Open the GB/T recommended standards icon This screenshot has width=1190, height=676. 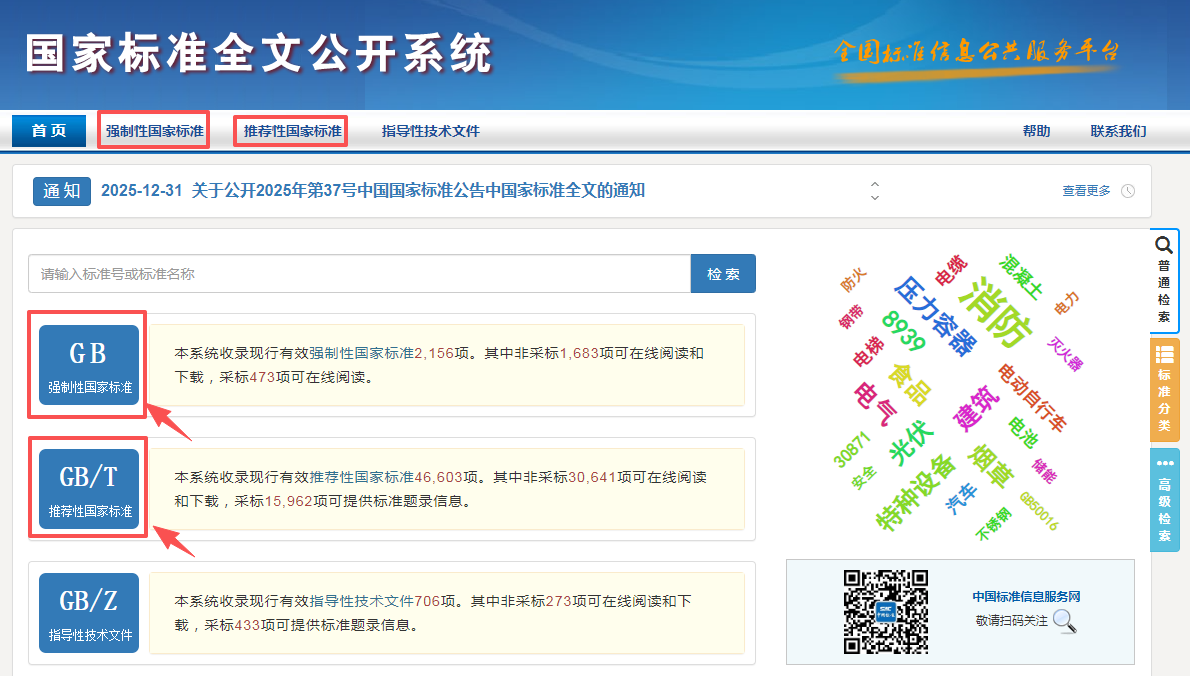pos(89,488)
